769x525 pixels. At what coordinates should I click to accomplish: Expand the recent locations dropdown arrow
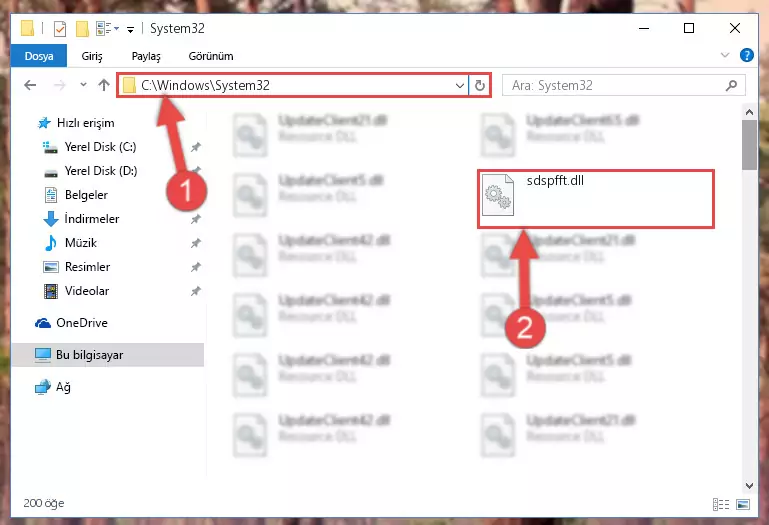coord(83,85)
